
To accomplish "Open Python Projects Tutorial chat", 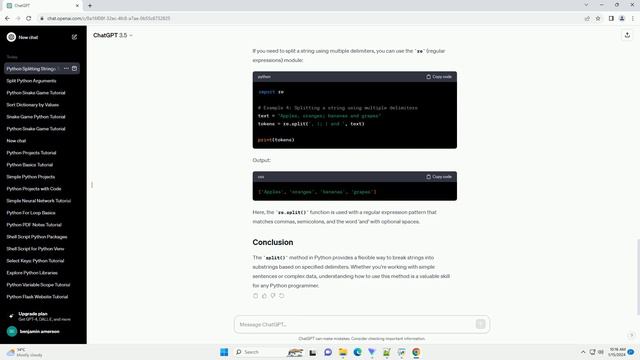I will point(31,153).
